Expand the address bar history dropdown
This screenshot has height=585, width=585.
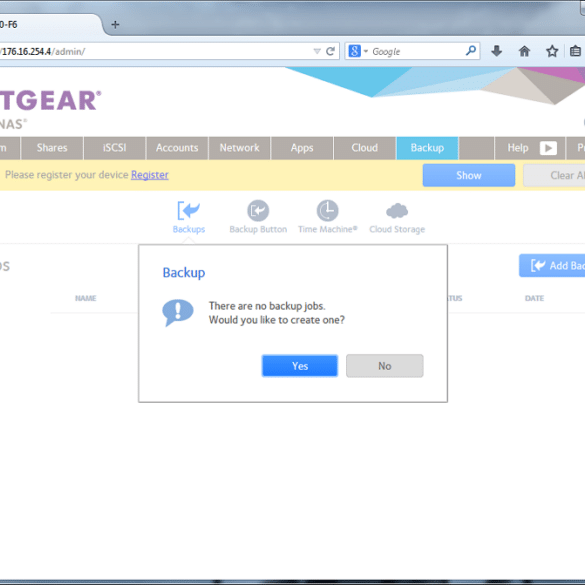317,51
